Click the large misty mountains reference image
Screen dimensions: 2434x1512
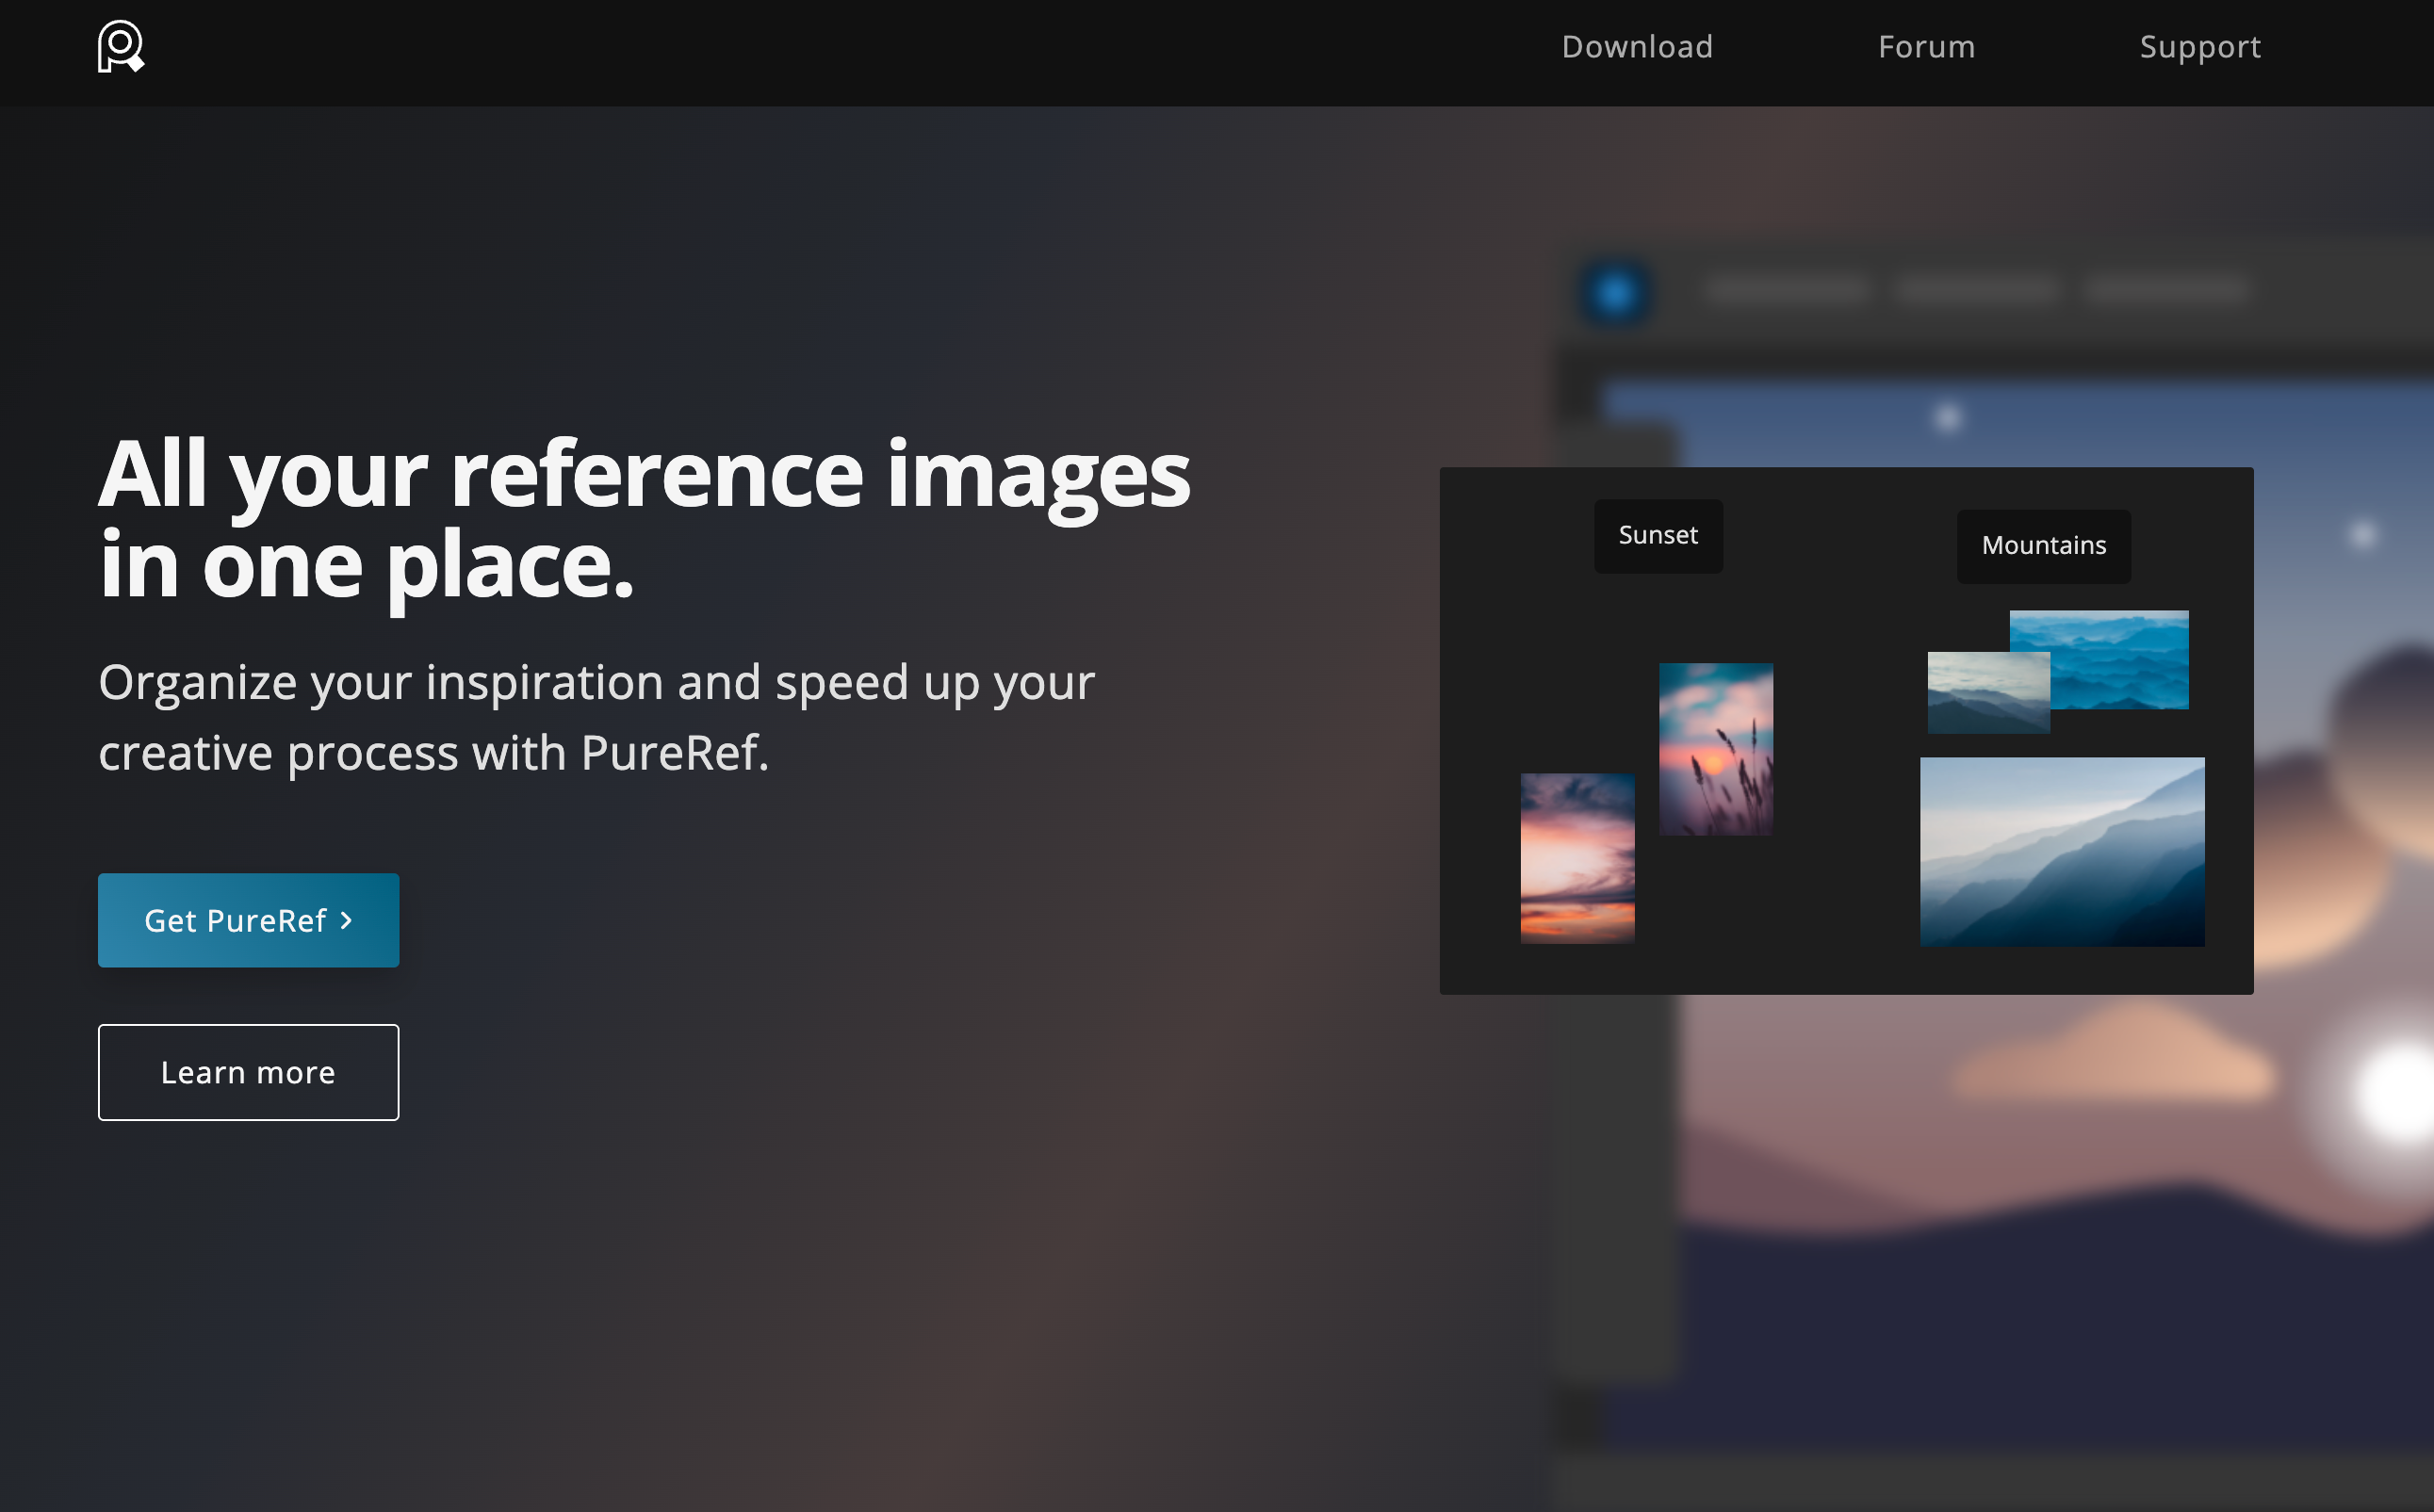point(2062,849)
